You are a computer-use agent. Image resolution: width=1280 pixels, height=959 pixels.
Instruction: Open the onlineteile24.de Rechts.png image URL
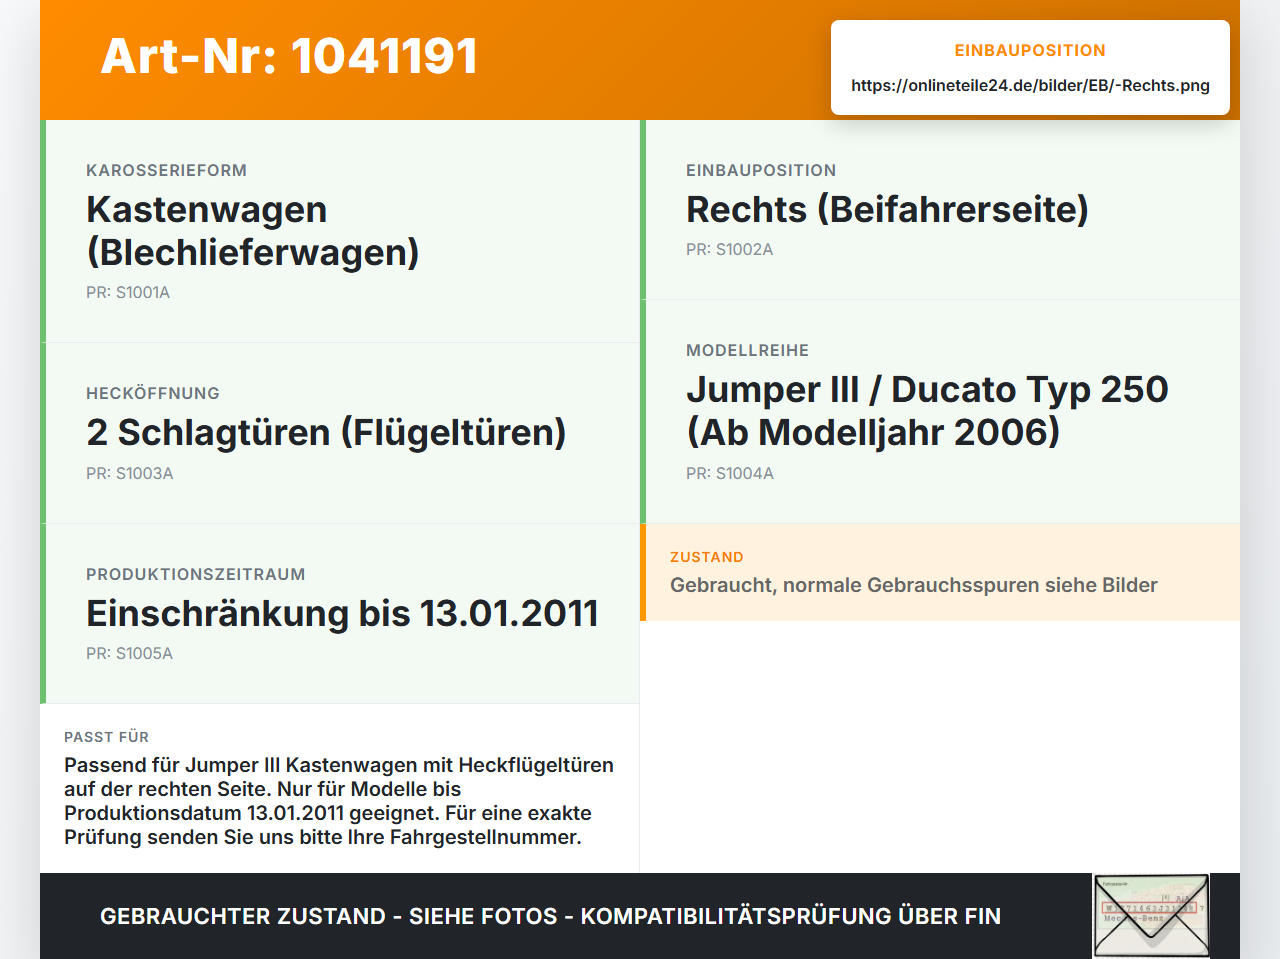pyautogui.click(x=1030, y=86)
